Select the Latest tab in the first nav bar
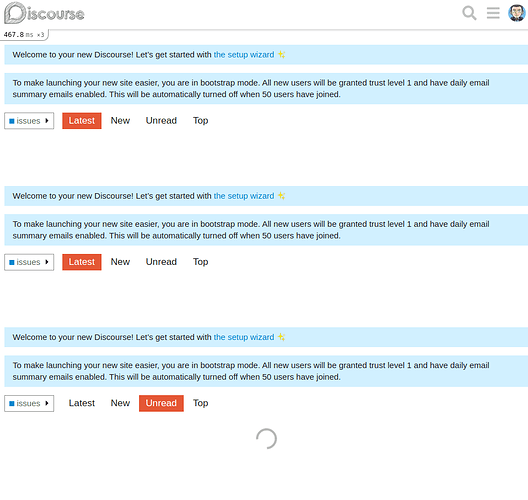 coord(81,121)
